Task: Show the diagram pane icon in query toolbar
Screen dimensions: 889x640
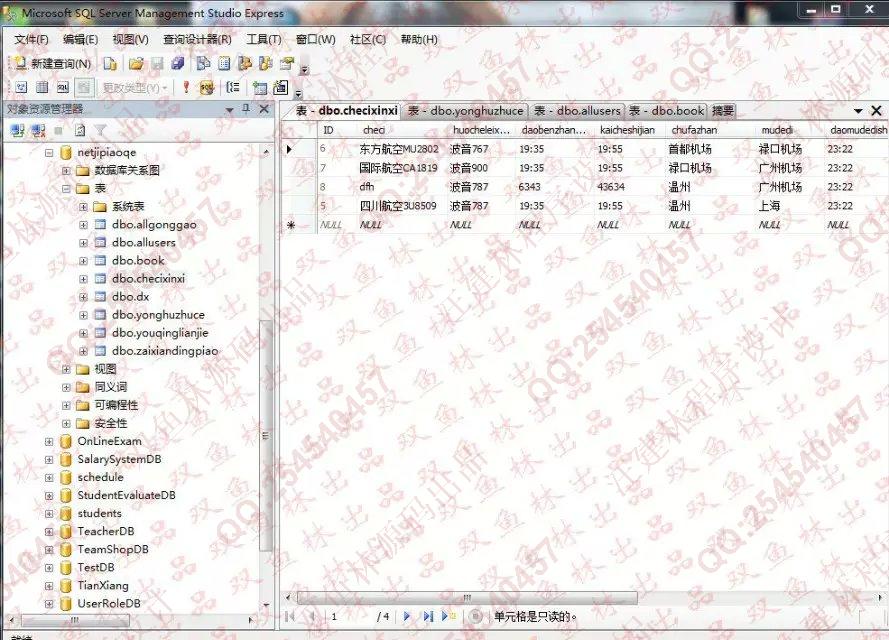Action: [21, 87]
